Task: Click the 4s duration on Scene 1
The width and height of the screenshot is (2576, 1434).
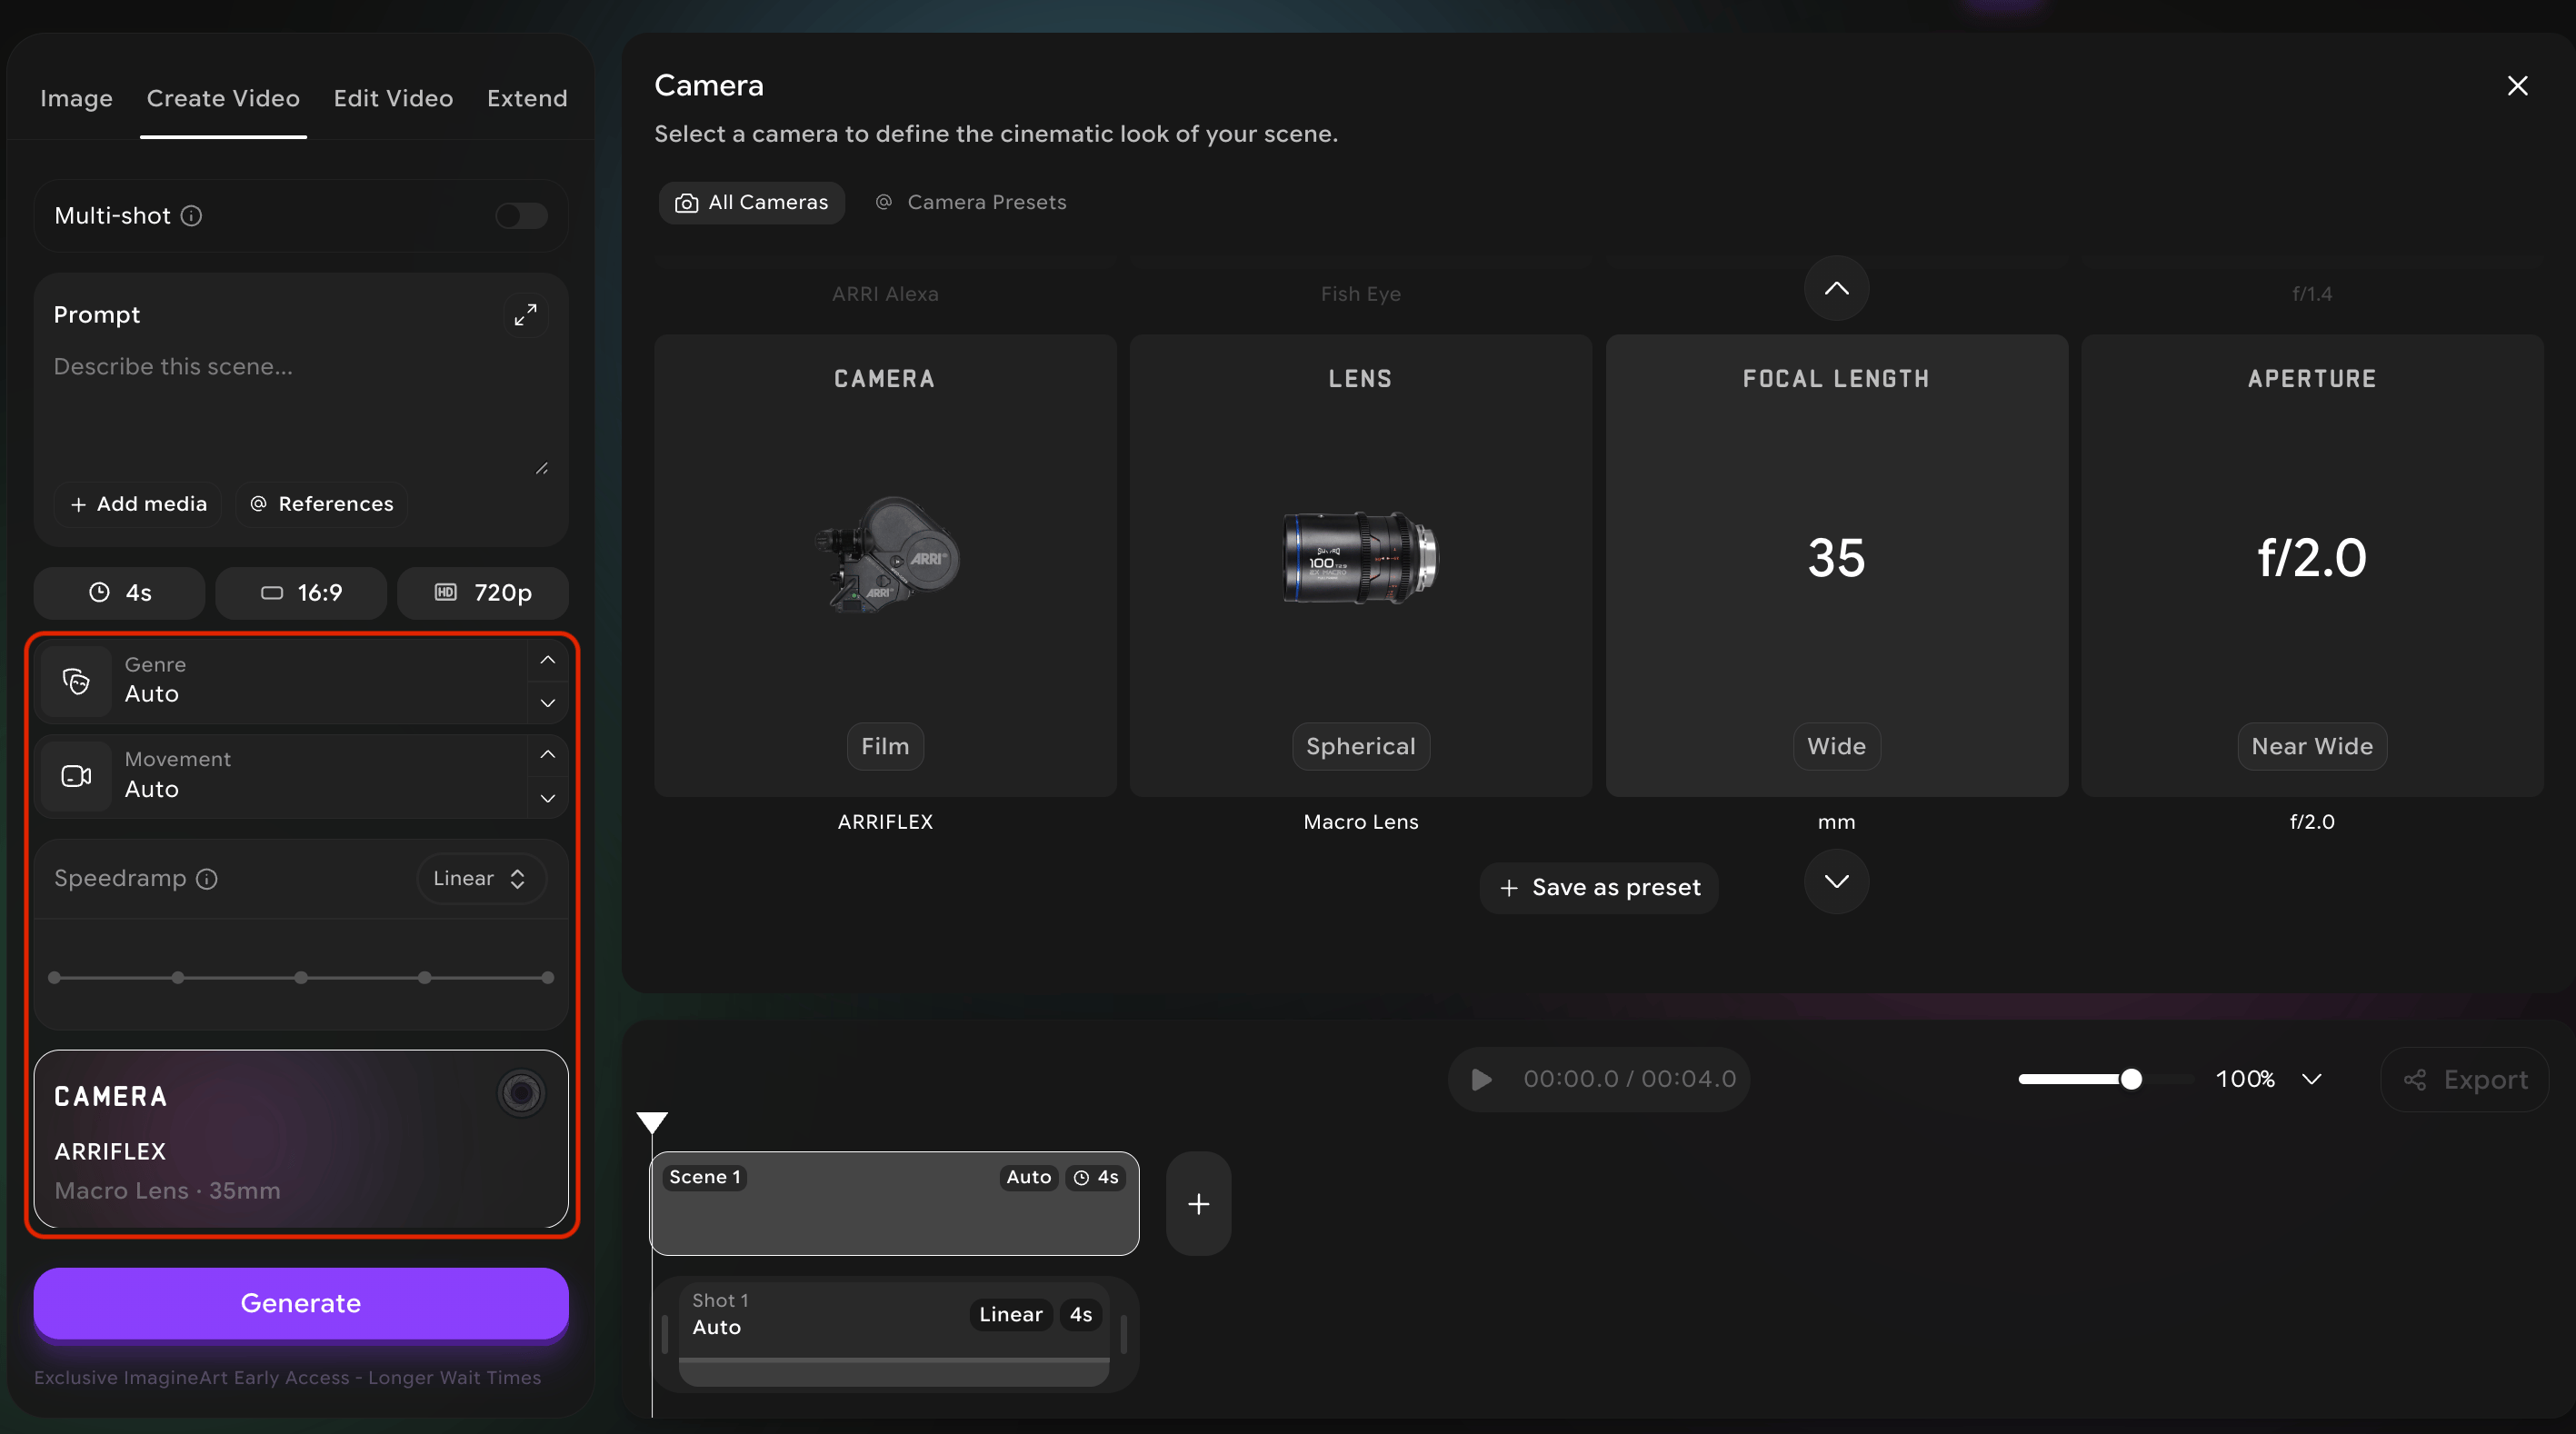Action: point(1095,1178)
